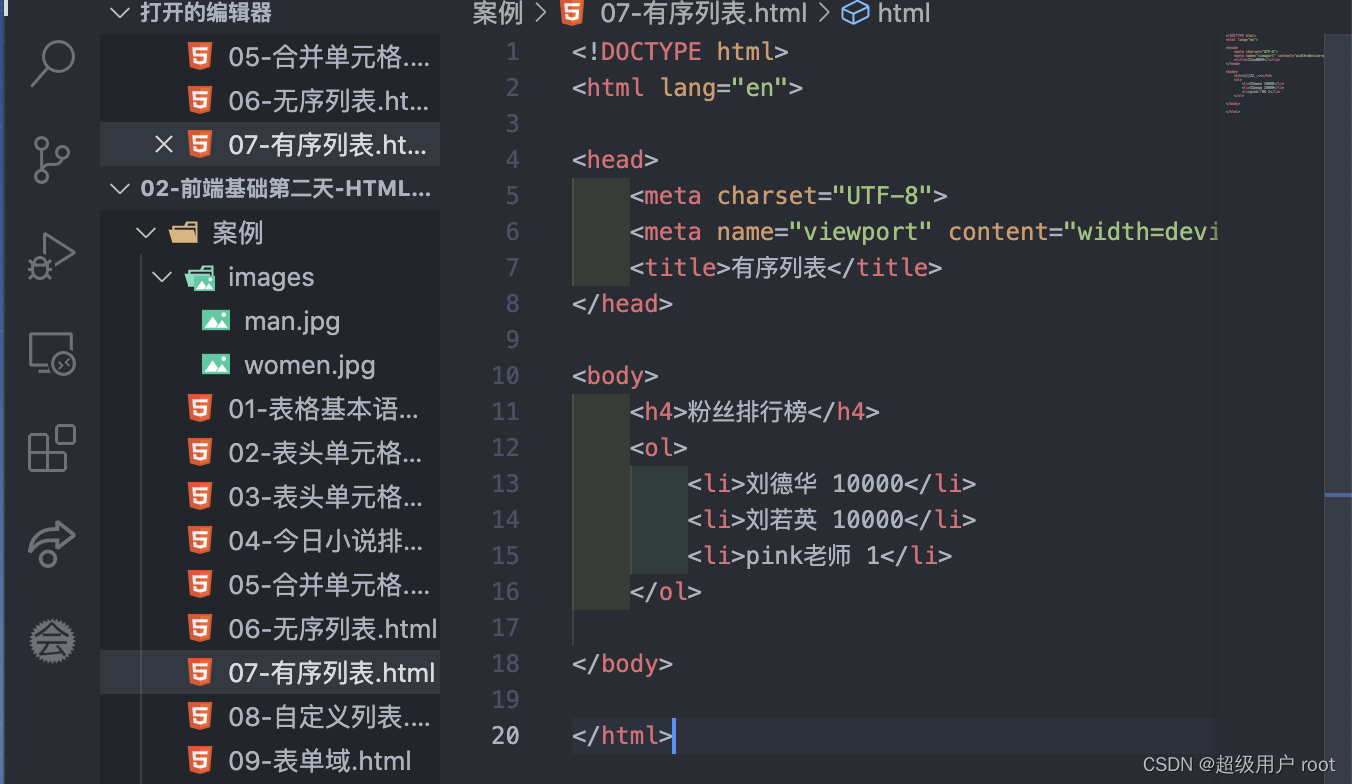The height and width of the screenshot is (784, 1352).
Task: Click the share arrow icon in activity bar
Action: pos(51,544)
